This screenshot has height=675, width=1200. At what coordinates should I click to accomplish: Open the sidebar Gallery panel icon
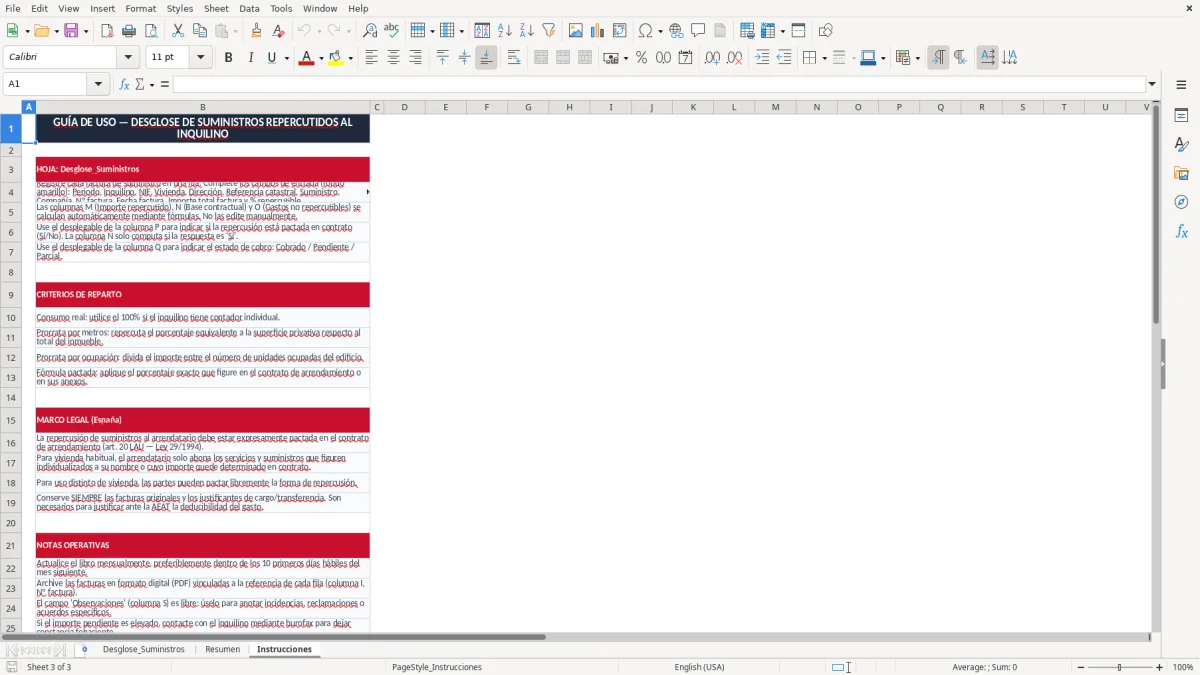[1182, 173]
